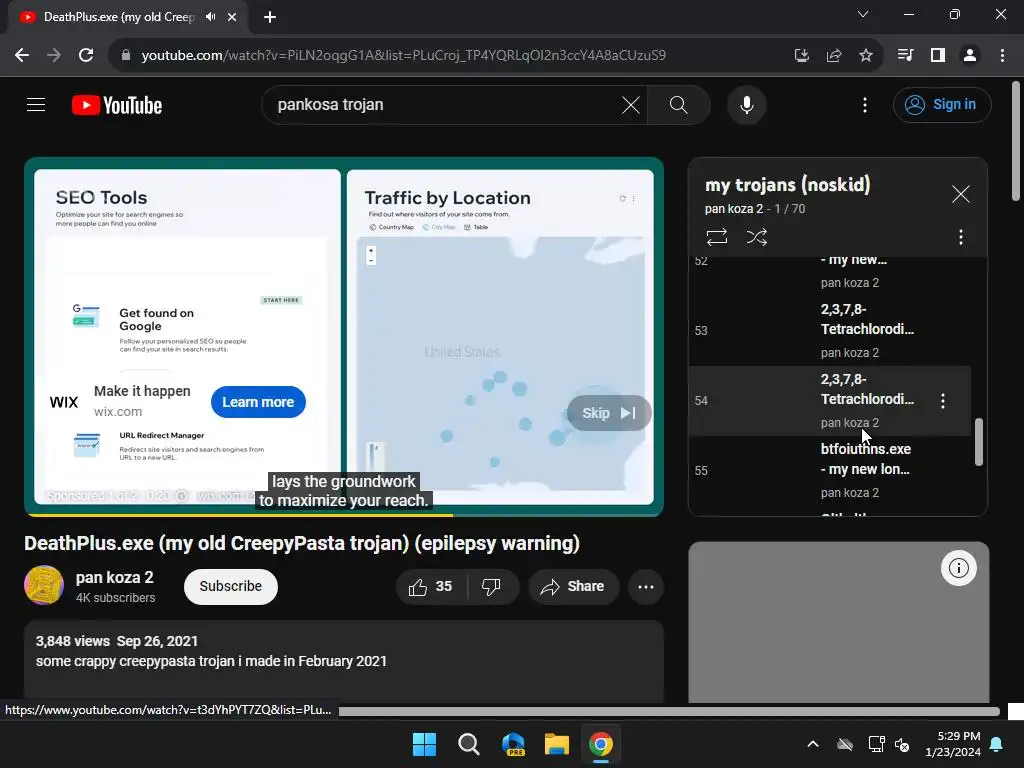This screenshot has height=768, width=1024.
Task: Open more actions ellipsis below video
Action: coord(646,586)
